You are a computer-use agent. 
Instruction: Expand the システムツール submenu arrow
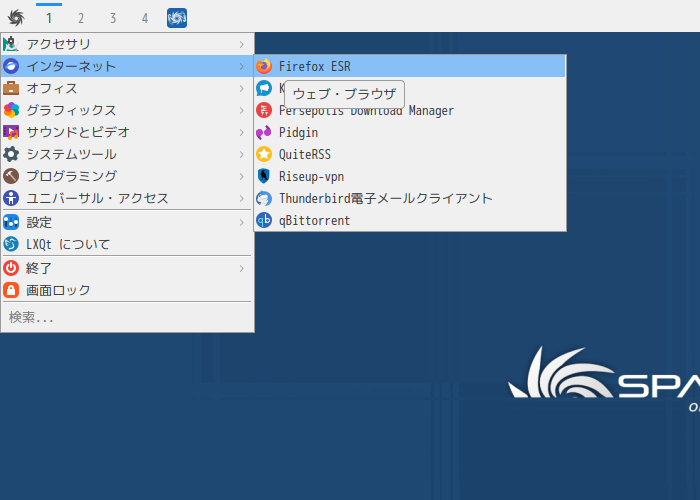242,154
